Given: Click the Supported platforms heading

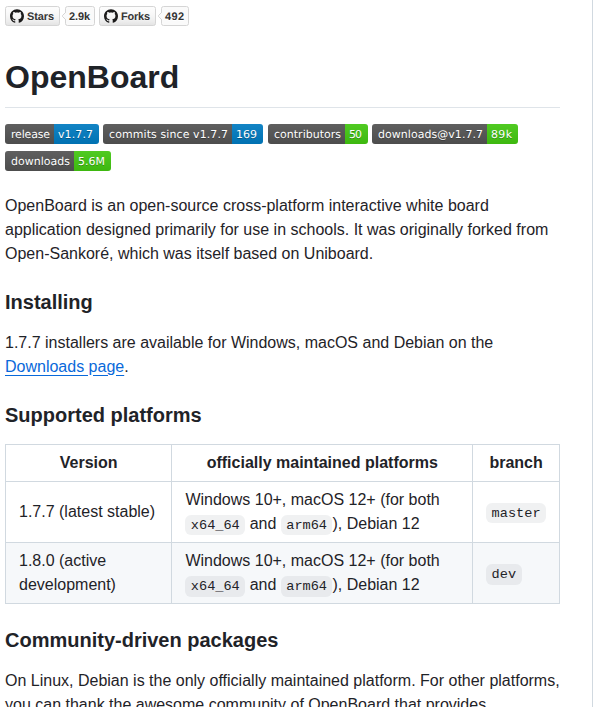Looking at the screenshot, I should tap(103, 415).
